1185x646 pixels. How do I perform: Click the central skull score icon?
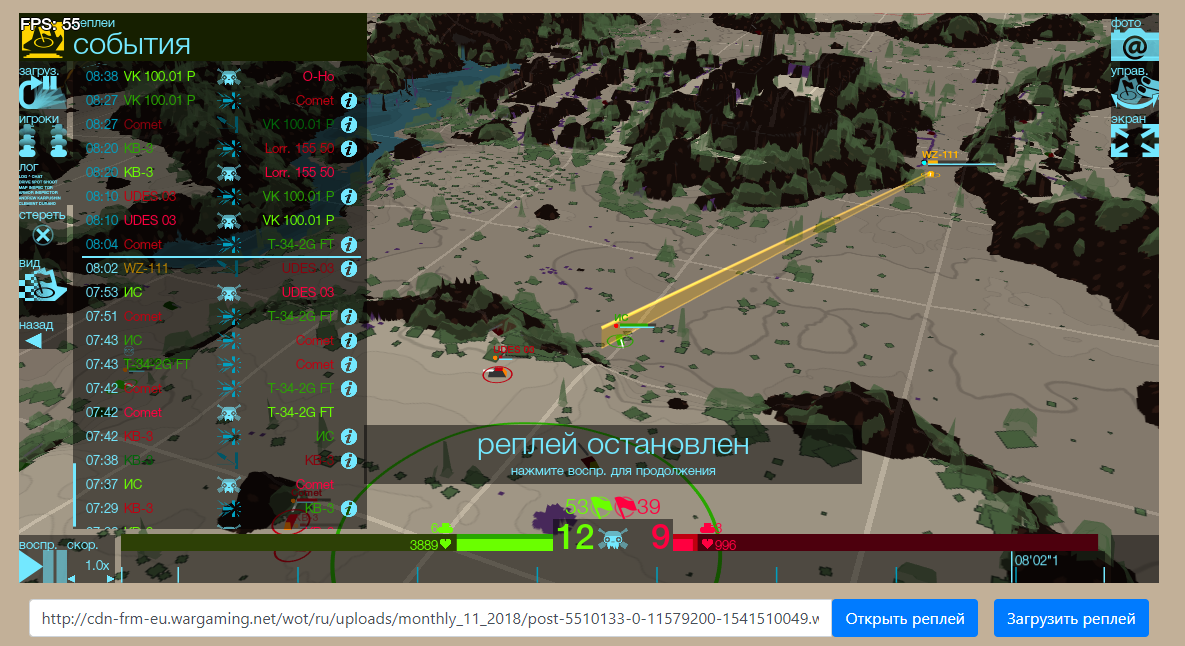tap(613, 538)
